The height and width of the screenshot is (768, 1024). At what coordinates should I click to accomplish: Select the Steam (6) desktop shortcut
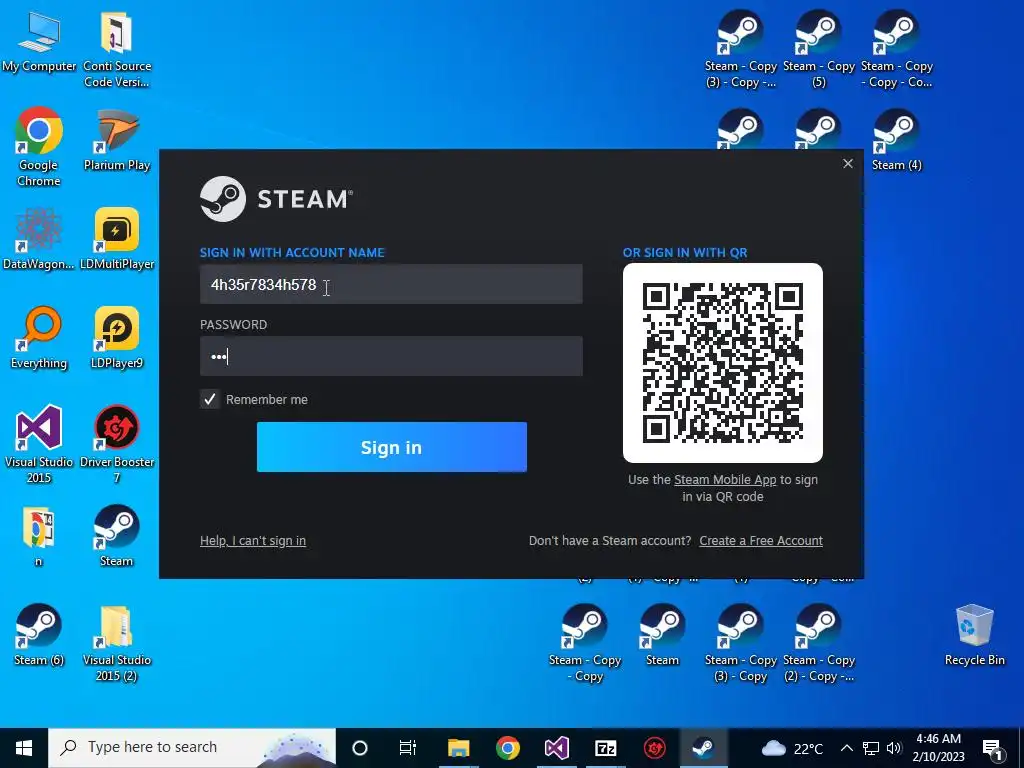click(39, 635)
